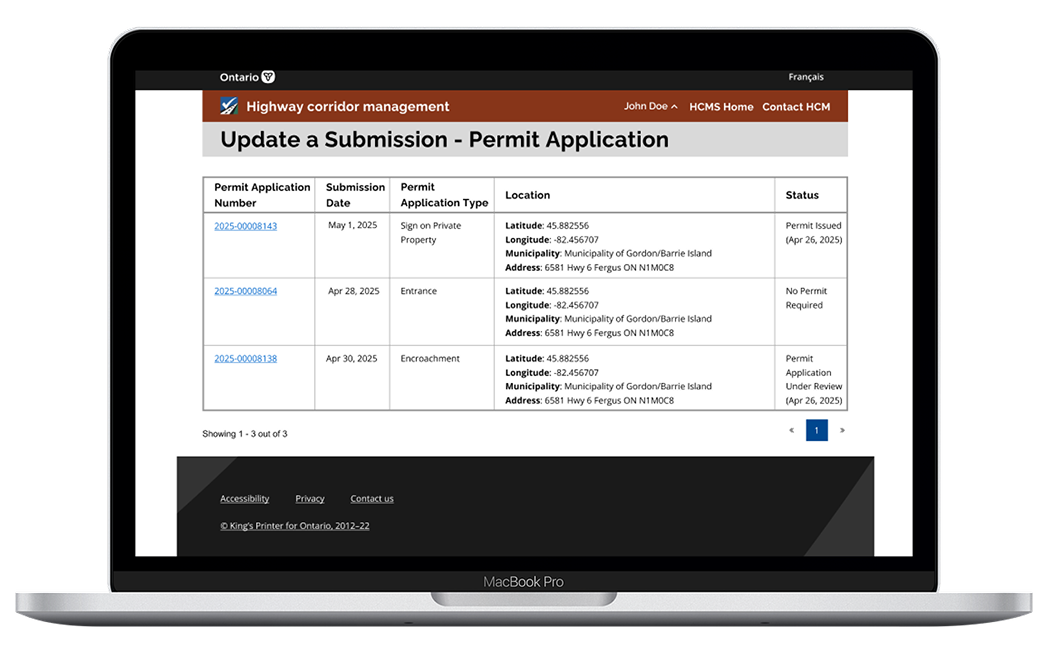
Task: Click the Highway corridor management title
Action: click(x=348, y=106)
